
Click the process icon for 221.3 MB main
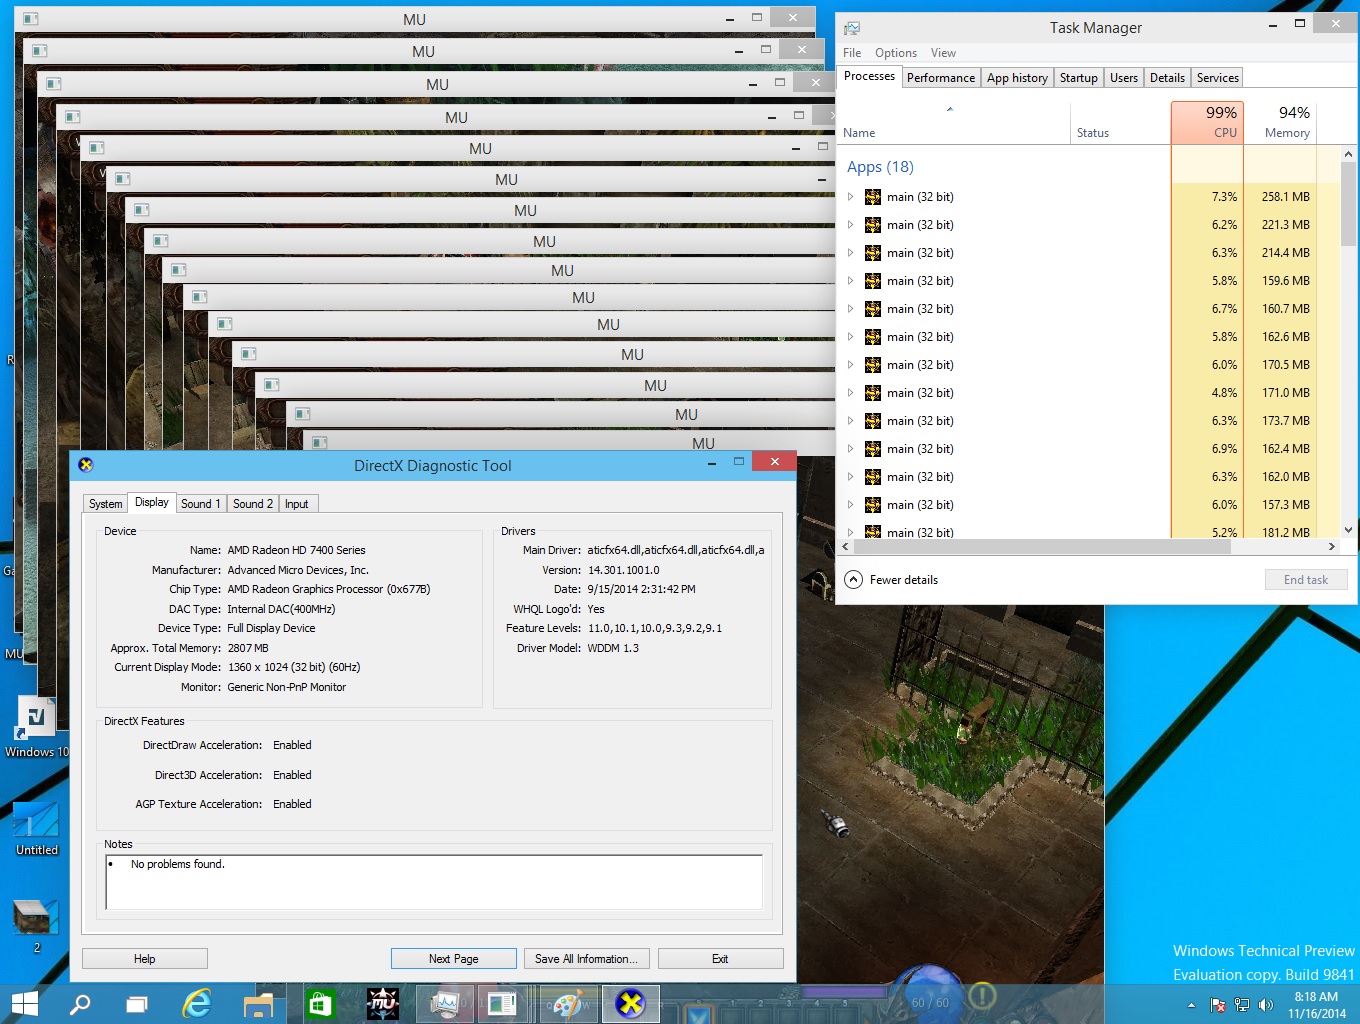873,225
